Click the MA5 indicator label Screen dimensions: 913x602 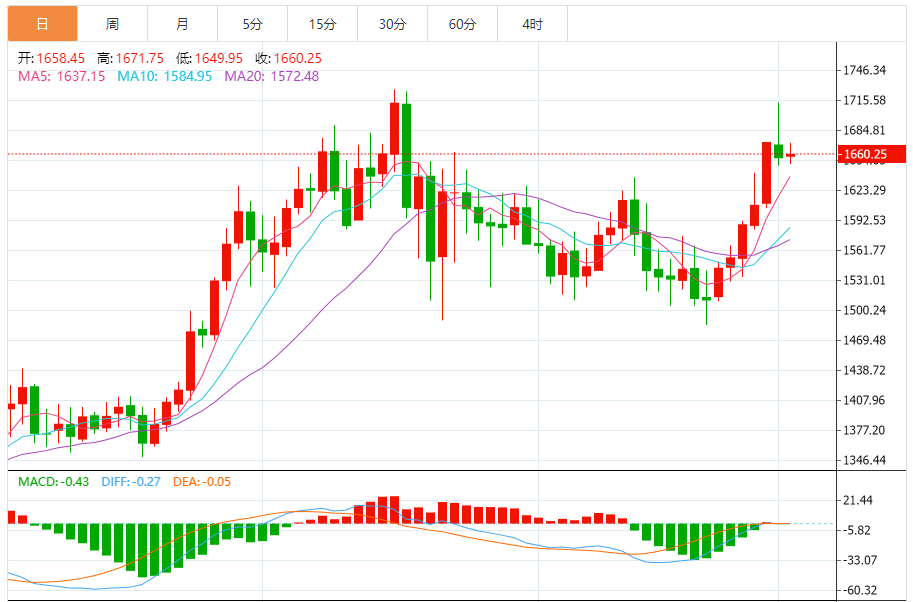(61, 76)
